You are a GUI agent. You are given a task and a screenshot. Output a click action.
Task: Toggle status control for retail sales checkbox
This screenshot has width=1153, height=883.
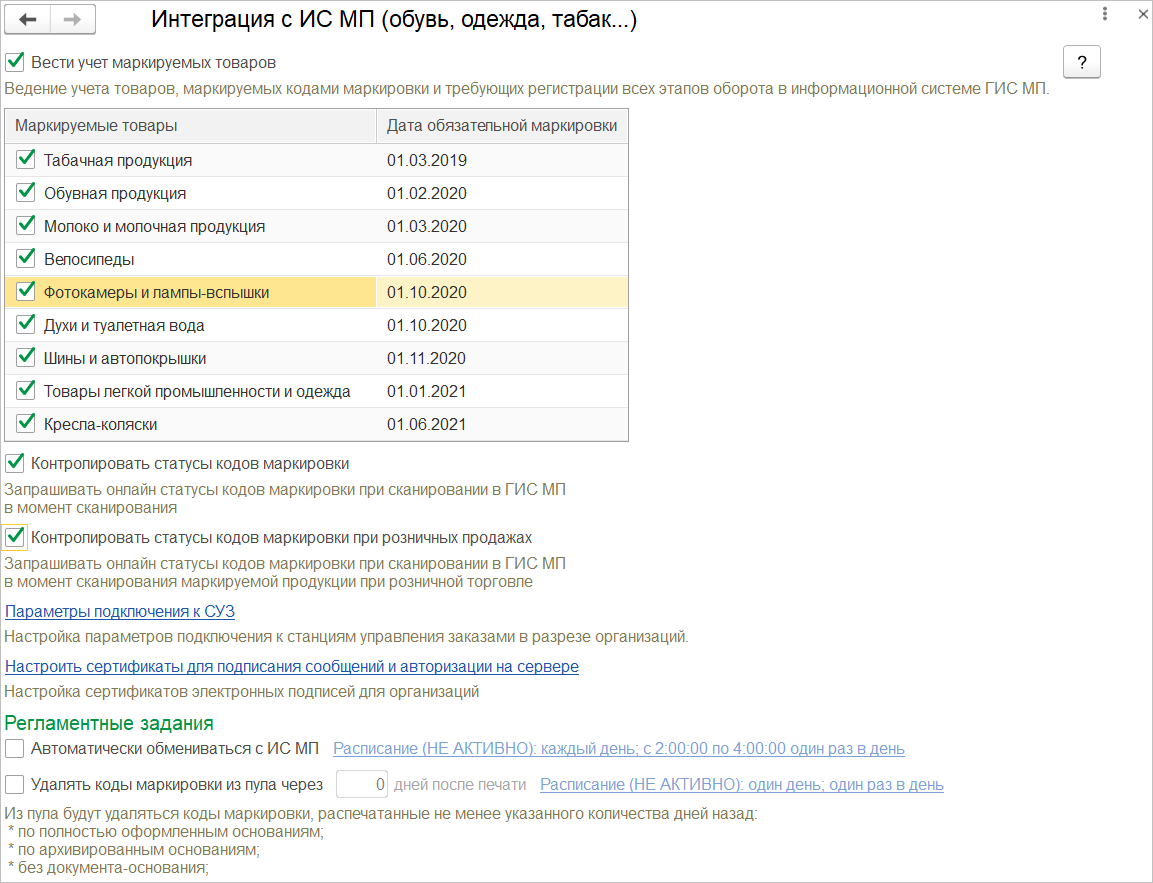15,537
